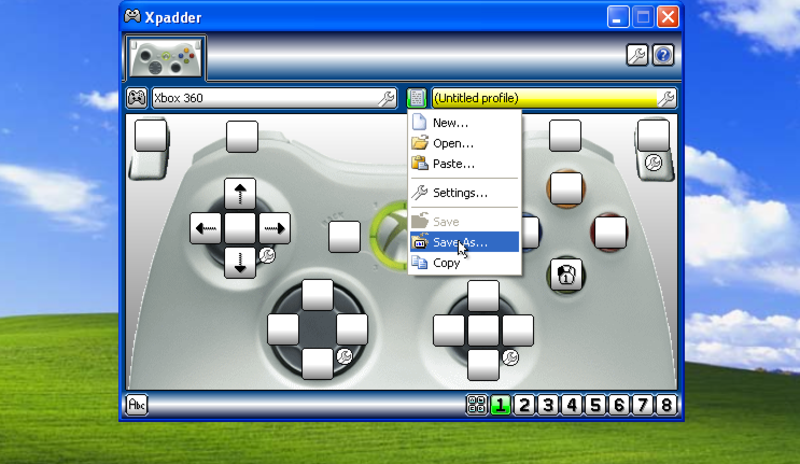Image resolution: width=800 pixels, height=464 pixels.
Task: Click the Abc text button at bottom left
Action: point(137,405)
